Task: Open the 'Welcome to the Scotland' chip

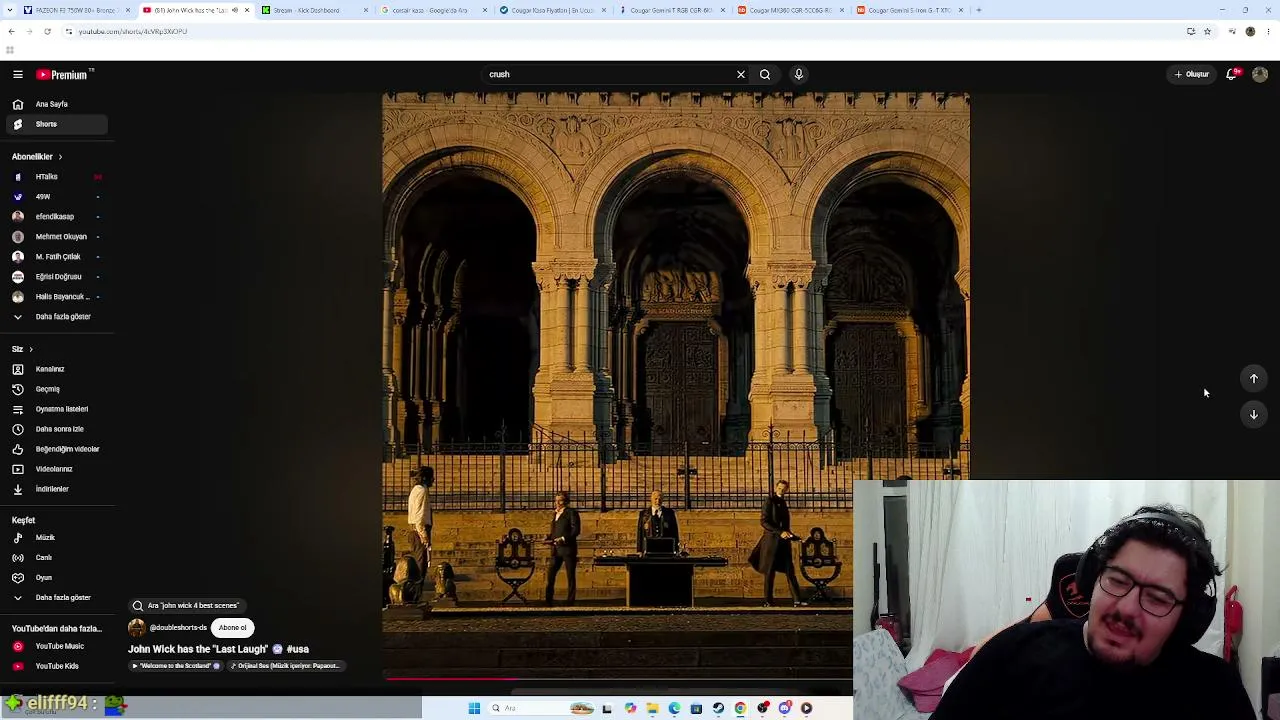Action: pyautogui.click(x=176, y=666)
